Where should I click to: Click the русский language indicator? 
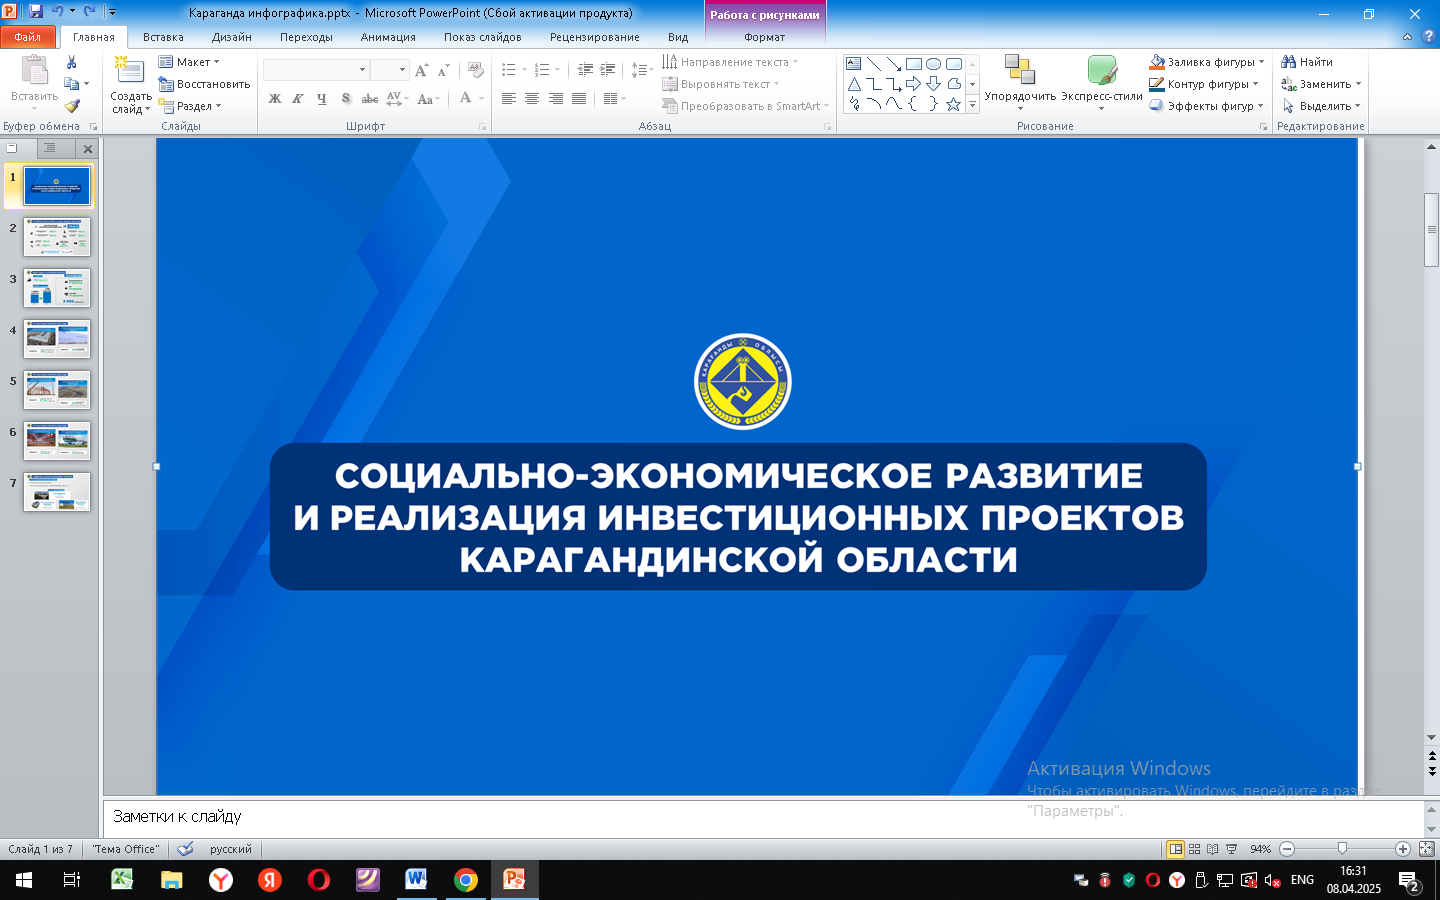(x=231, y=849)
